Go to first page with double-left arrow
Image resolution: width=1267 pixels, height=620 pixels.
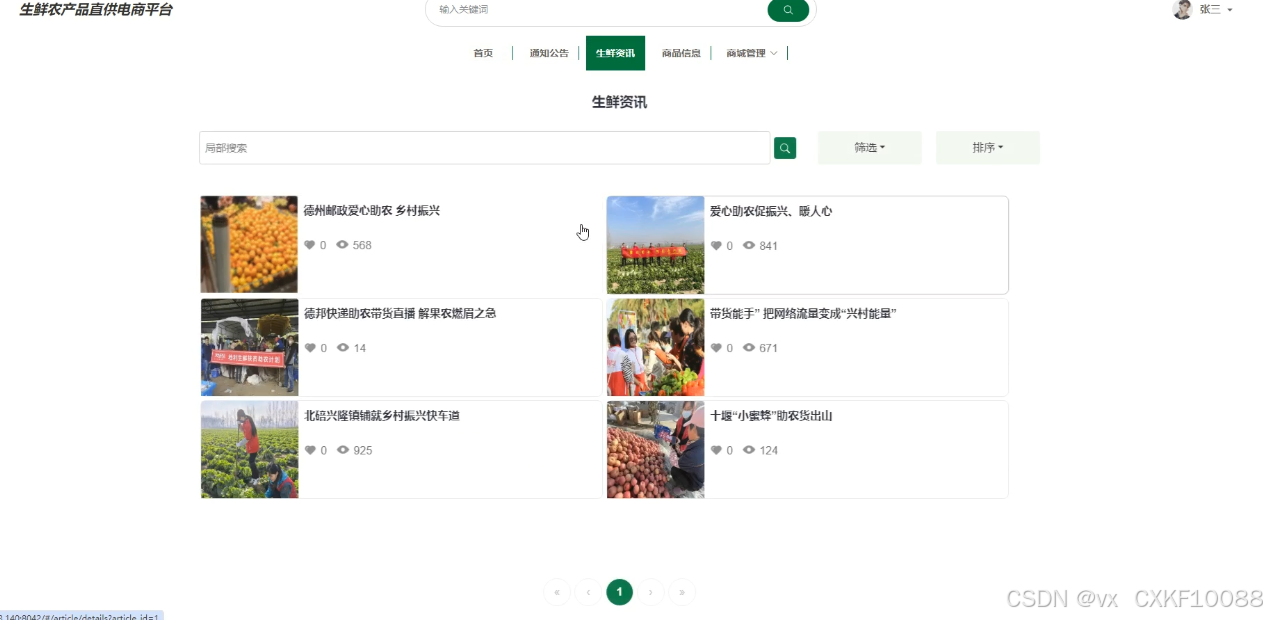557,592
